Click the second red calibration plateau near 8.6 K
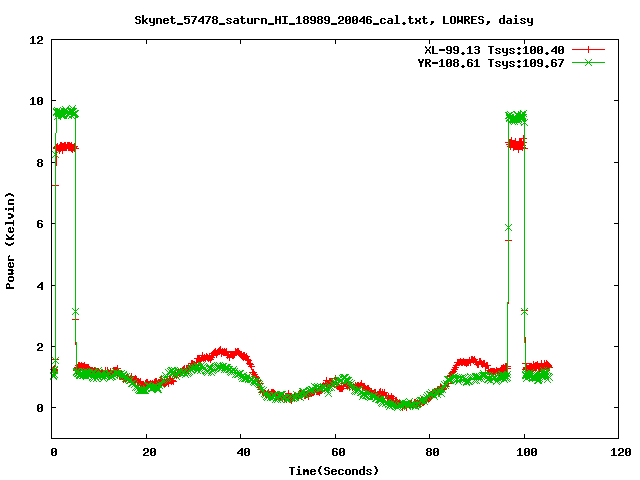 516,144
